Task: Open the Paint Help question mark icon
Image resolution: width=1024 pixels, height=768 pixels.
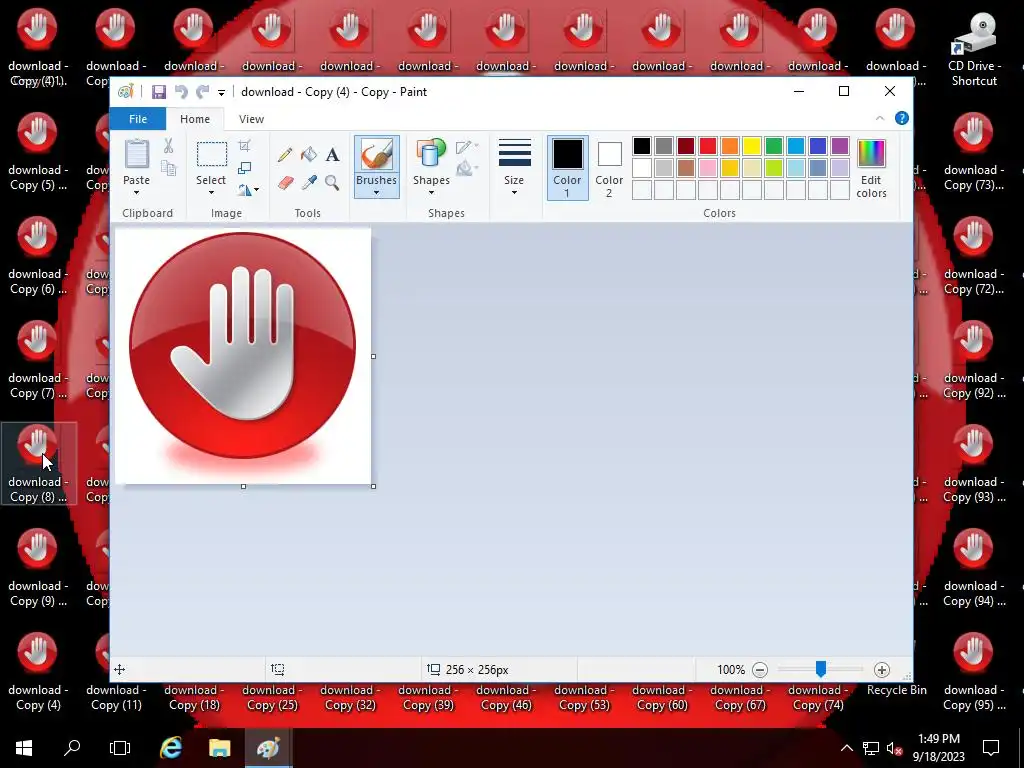Action: click(902, 118)
